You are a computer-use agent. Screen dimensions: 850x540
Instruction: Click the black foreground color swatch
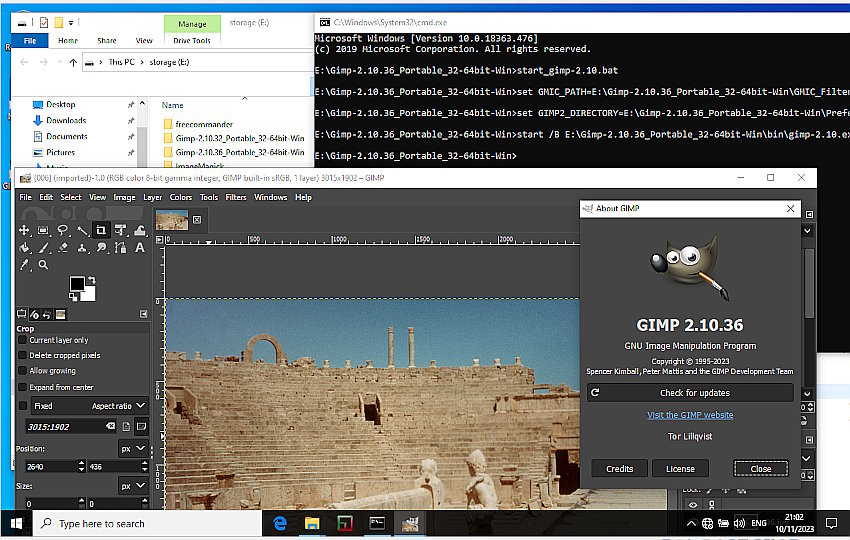pos(77,286)
